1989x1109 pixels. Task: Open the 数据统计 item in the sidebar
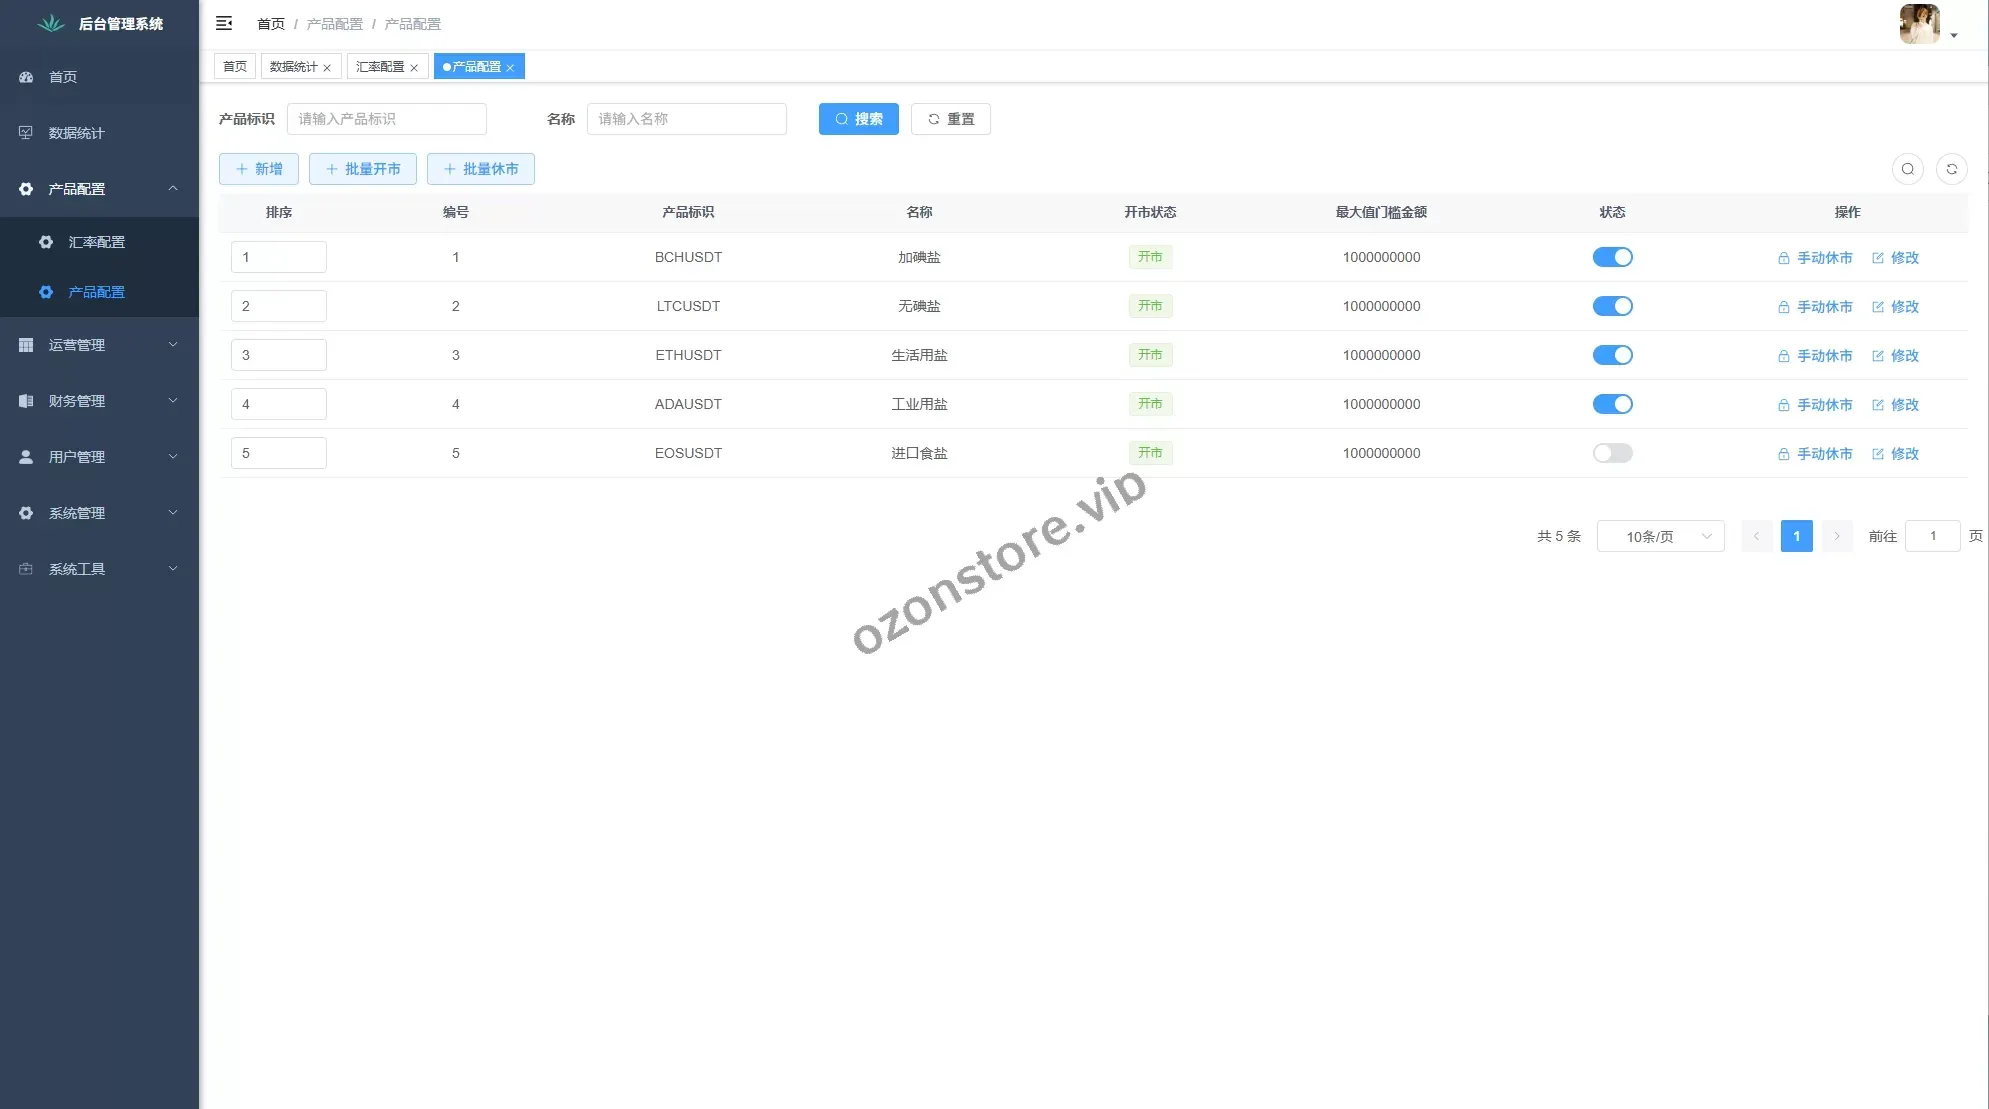click(77, 133)
